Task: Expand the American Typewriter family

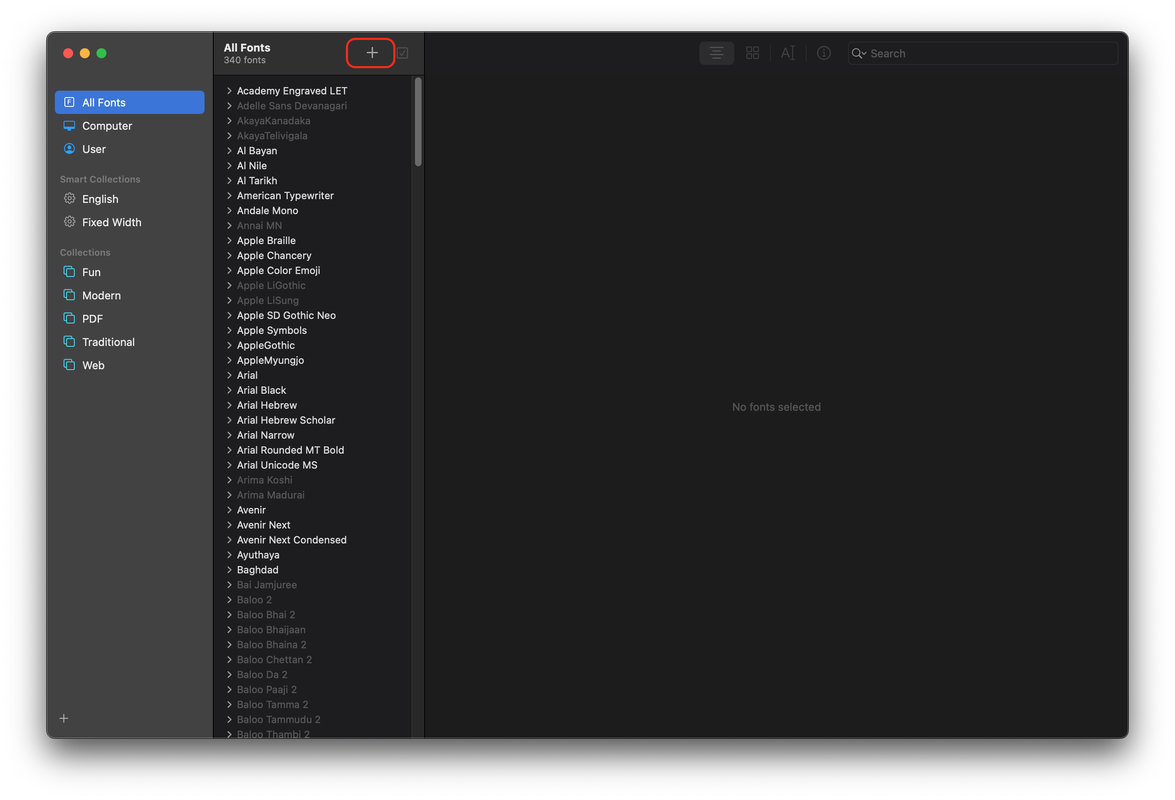Action: (x=229, y=196)
